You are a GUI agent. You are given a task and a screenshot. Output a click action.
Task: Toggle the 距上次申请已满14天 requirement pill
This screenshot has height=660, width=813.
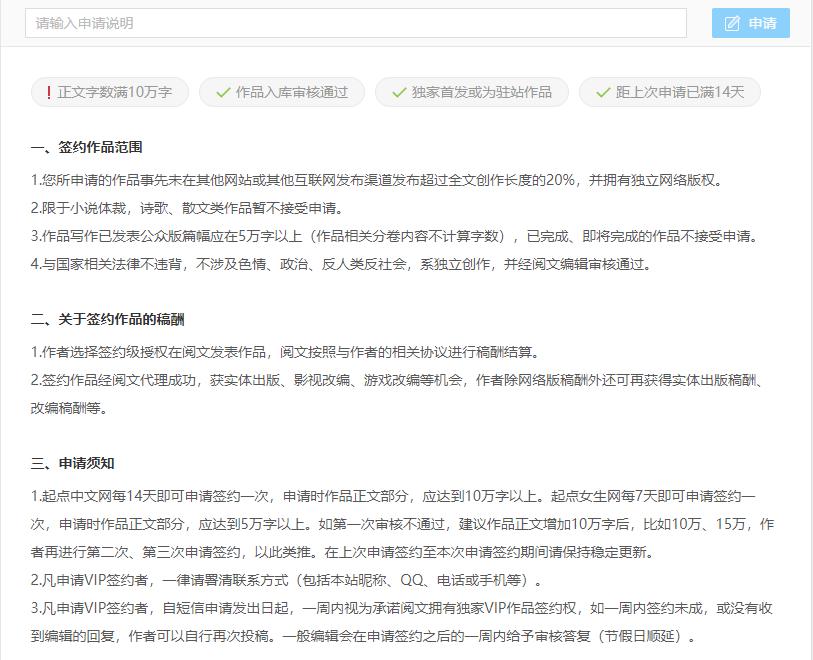pyautogui.click(x=668, y=91)
